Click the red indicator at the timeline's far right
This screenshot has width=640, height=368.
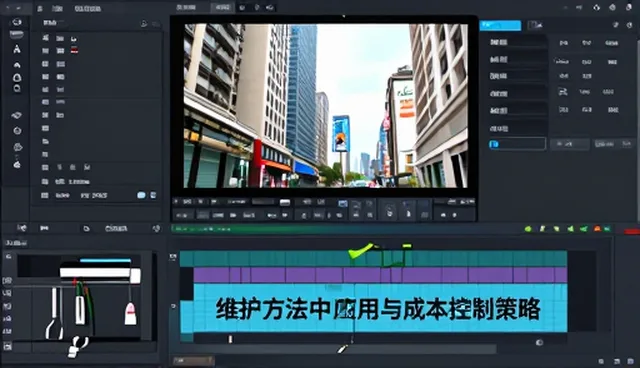[x=632, y=231]
